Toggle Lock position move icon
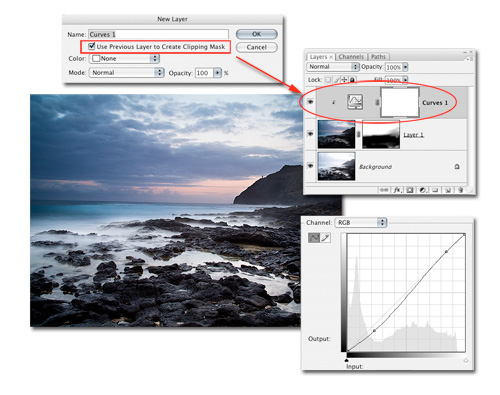 [344, 80]
